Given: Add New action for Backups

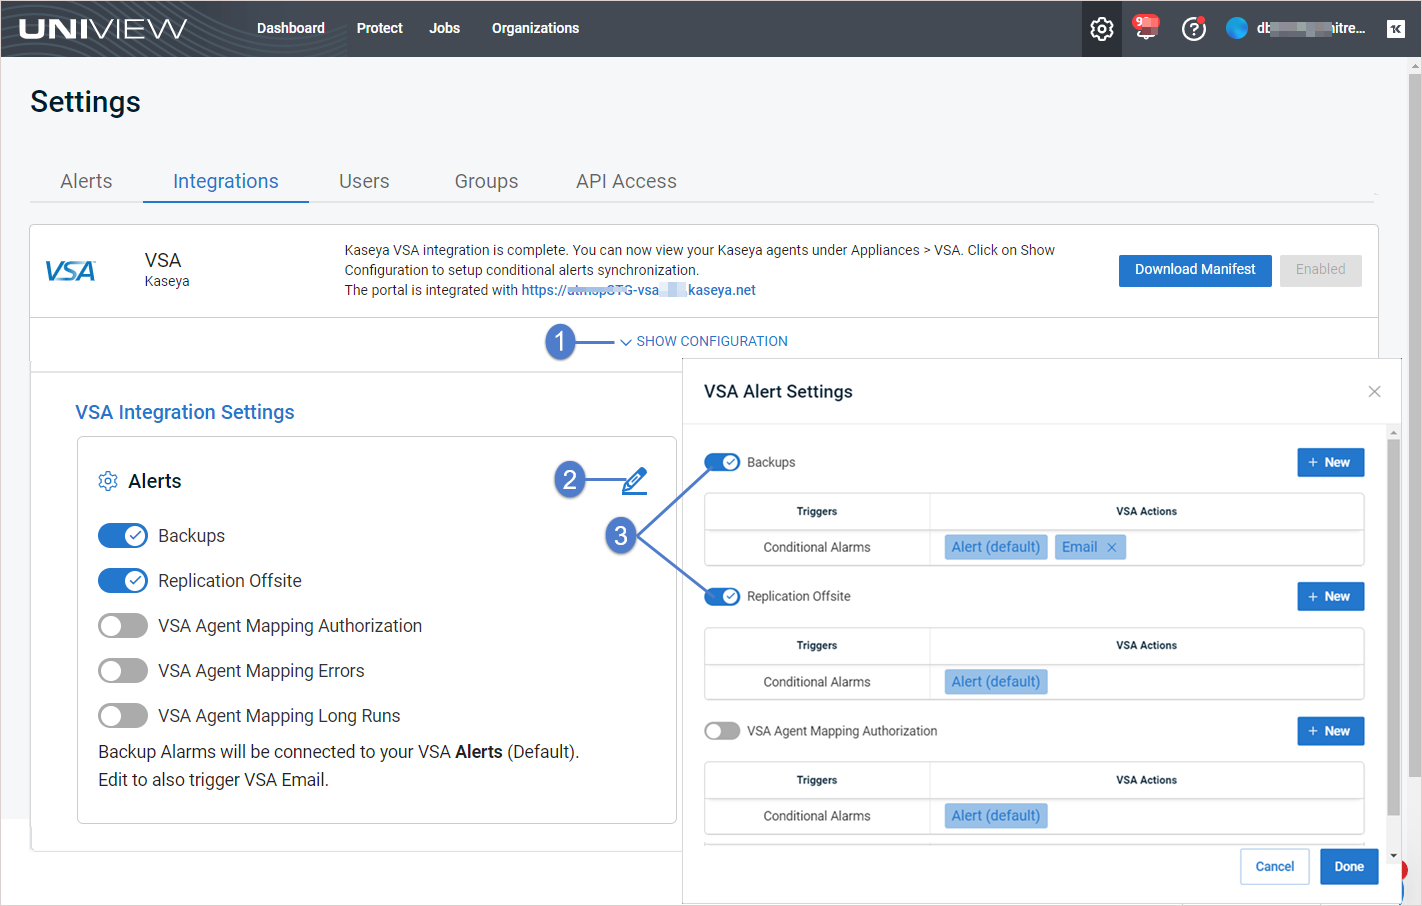Looking at the screenshot, I should tap(1330, 462).
